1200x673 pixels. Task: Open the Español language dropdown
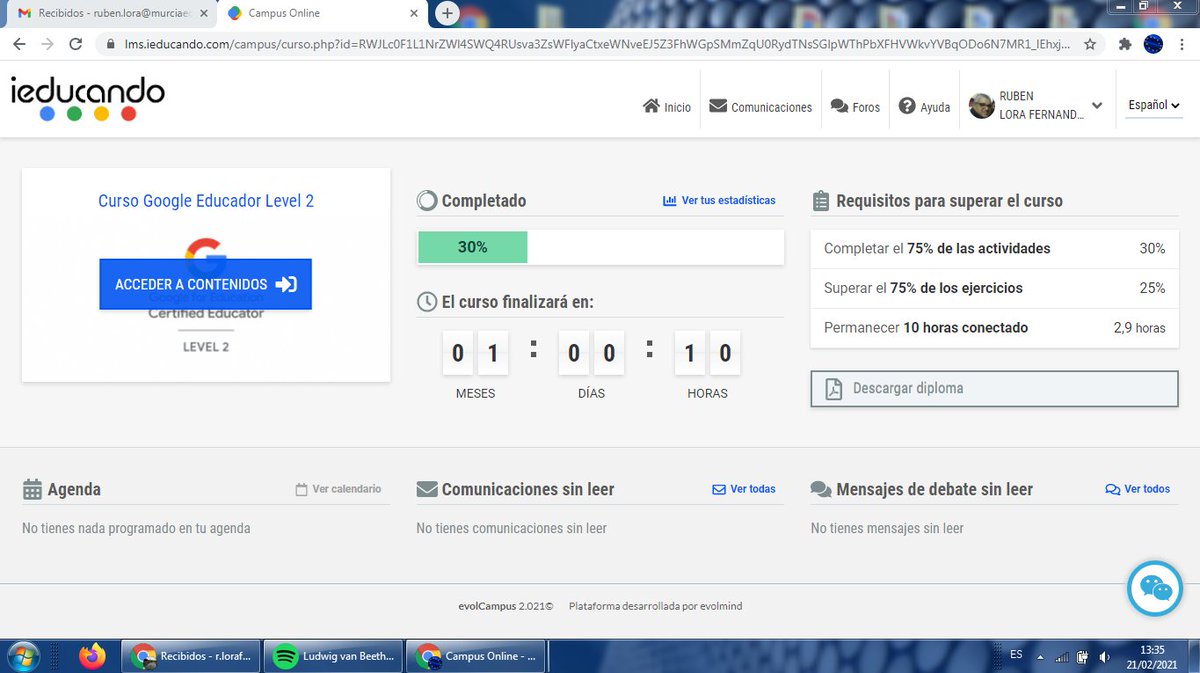[x=1154, y=105]
